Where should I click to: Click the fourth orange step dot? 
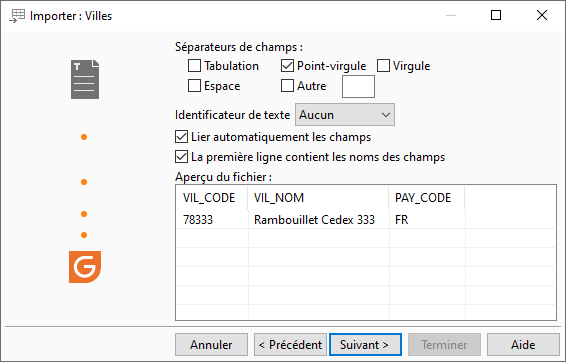pos(84,235)
